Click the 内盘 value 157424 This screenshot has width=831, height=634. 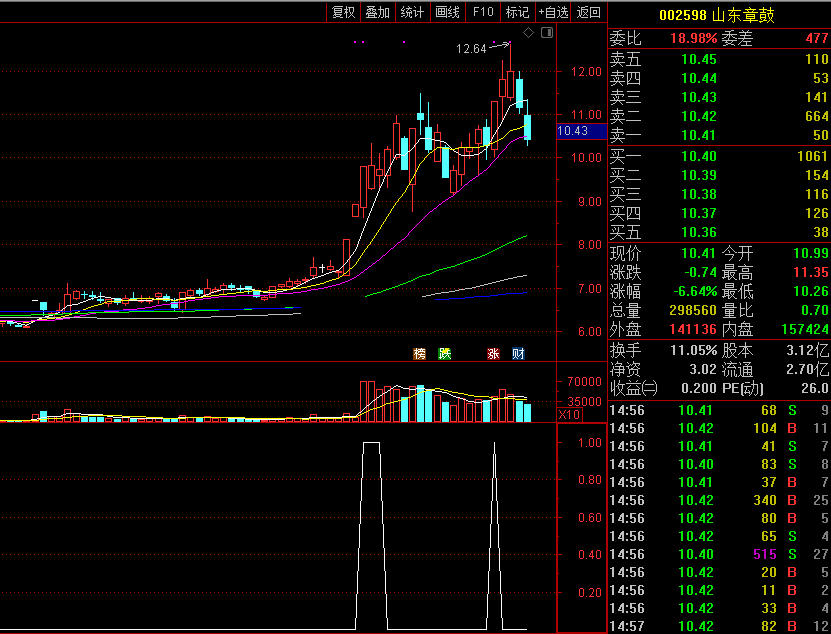coord(805,330)
